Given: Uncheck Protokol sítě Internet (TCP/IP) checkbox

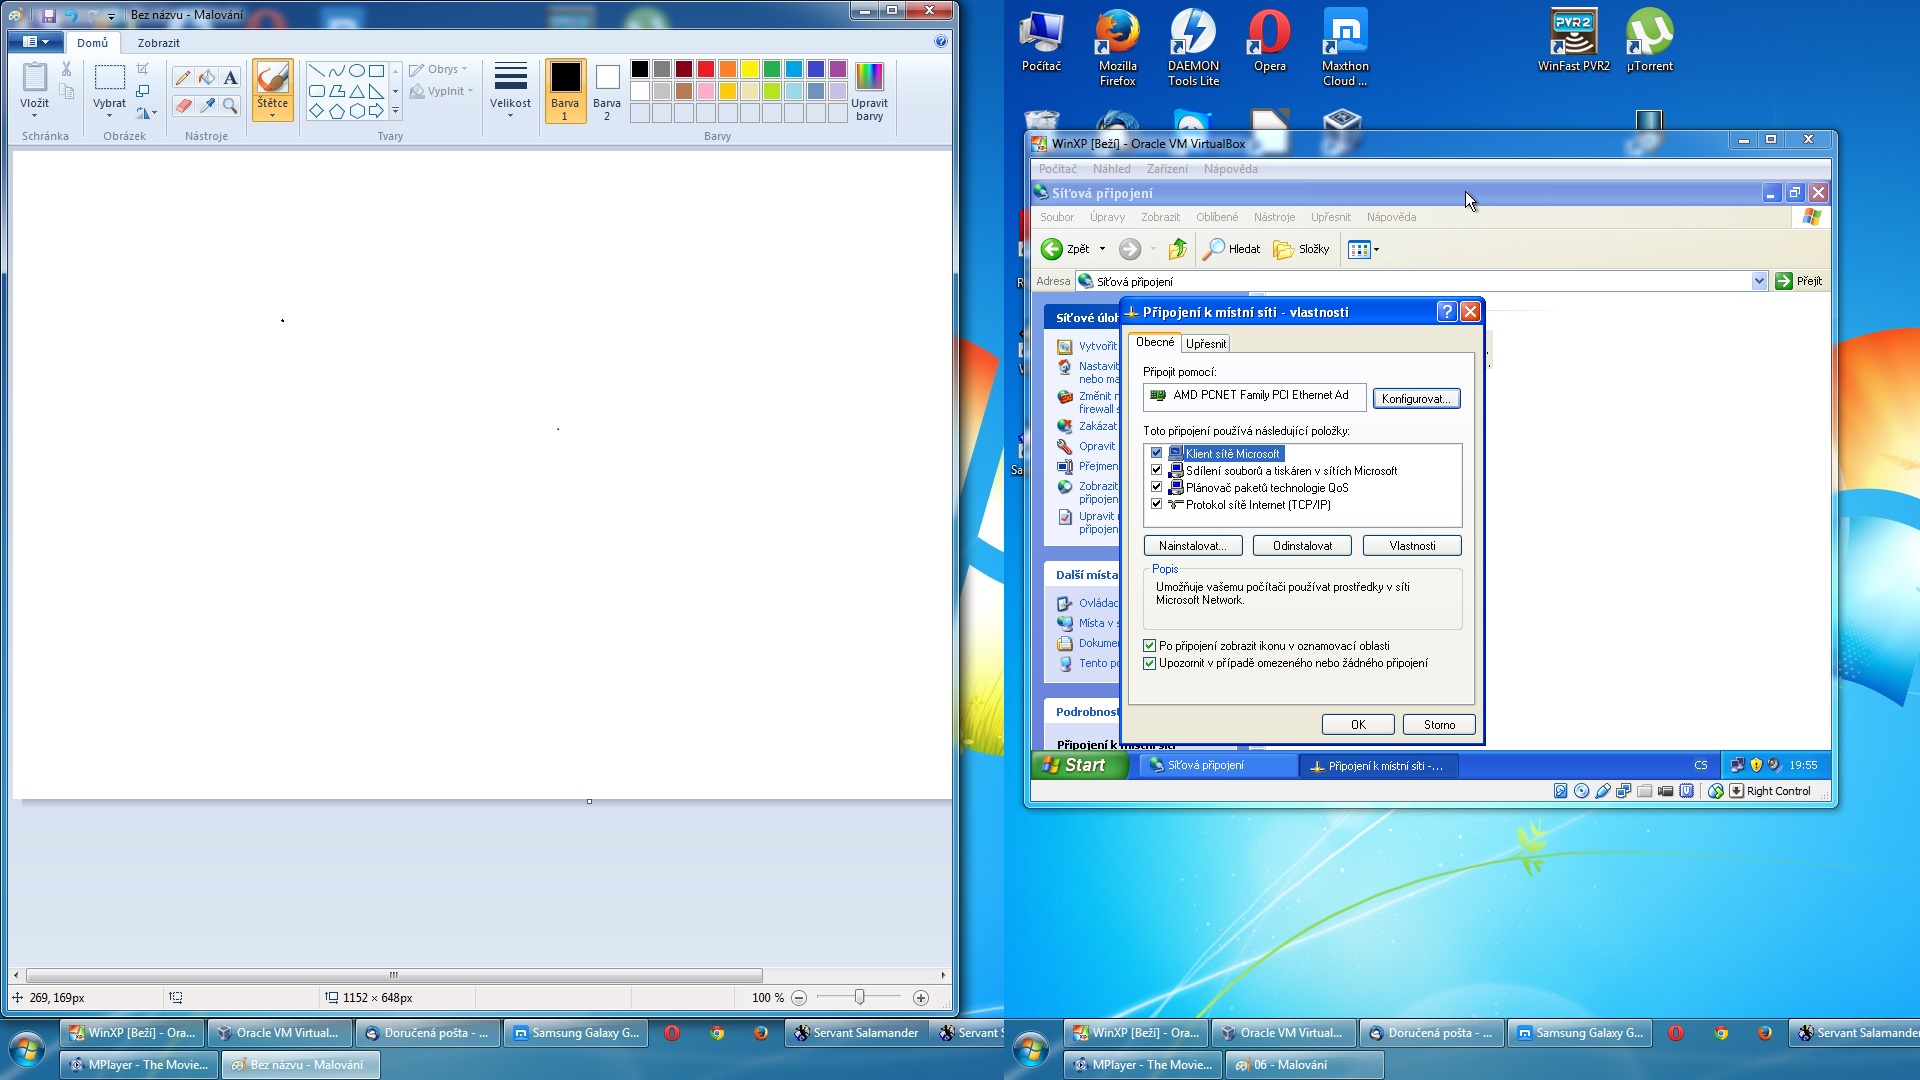Looking at the screenshot, I should click(1156, 504).
